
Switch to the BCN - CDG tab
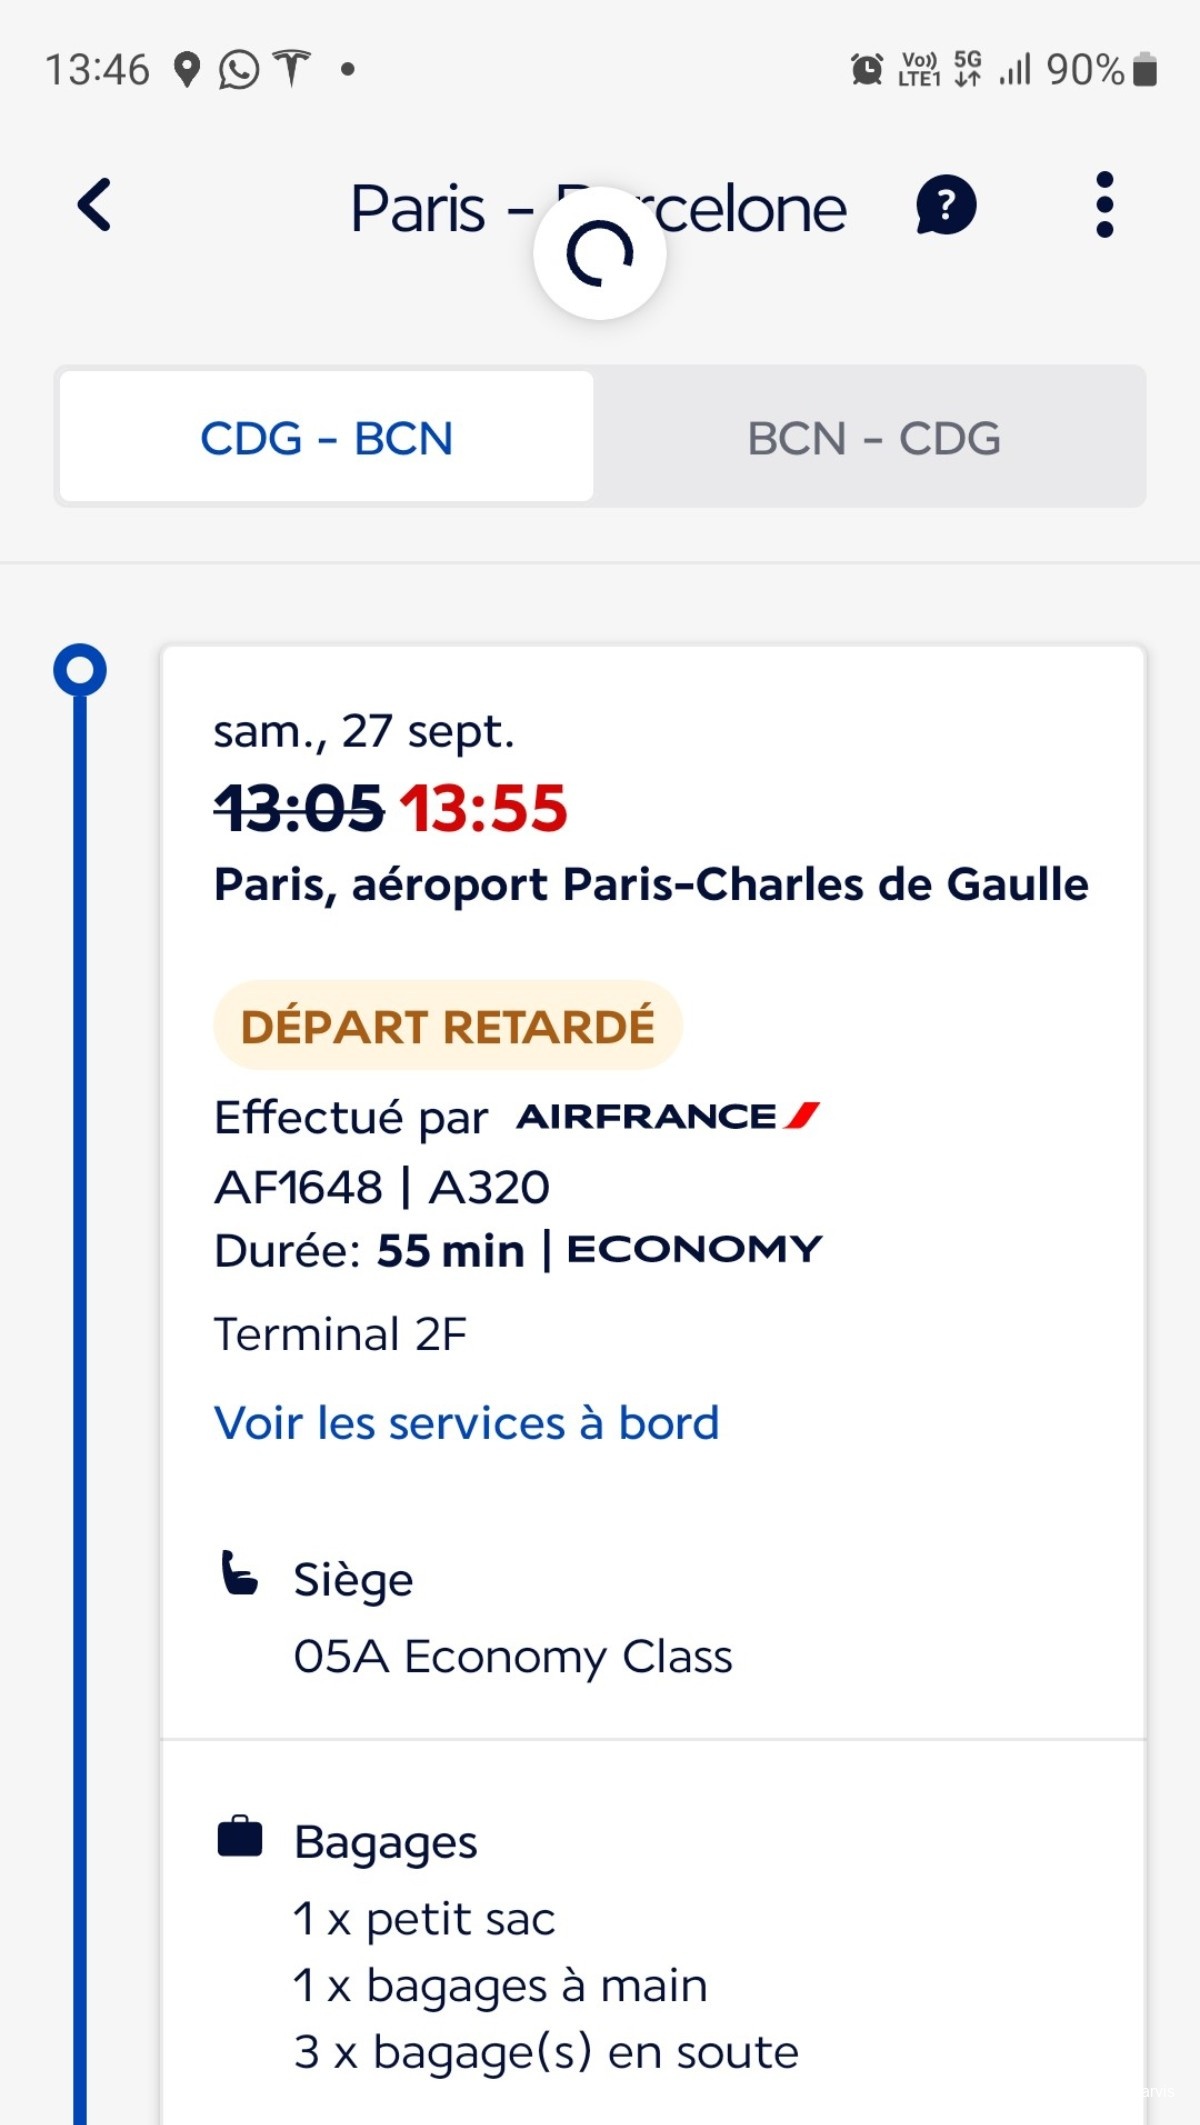tap(873, 437)
